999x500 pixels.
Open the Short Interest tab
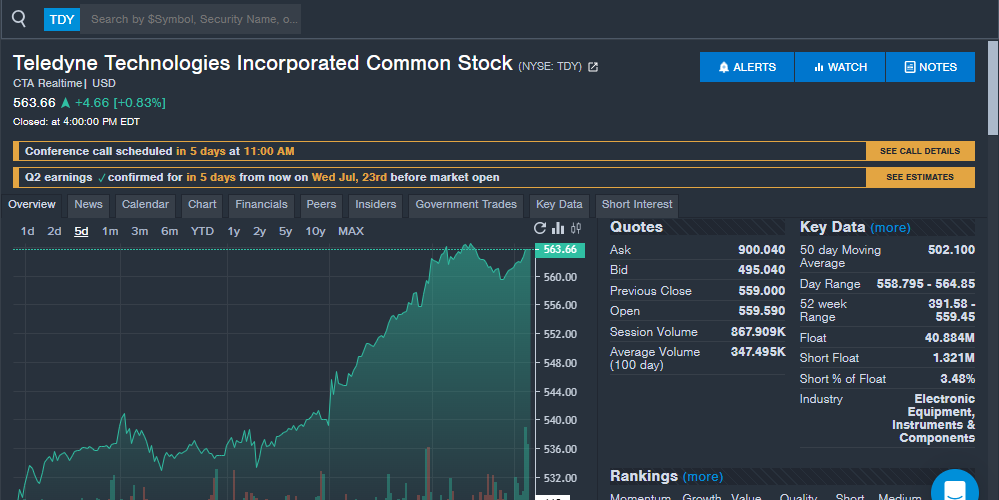point(637,204)
